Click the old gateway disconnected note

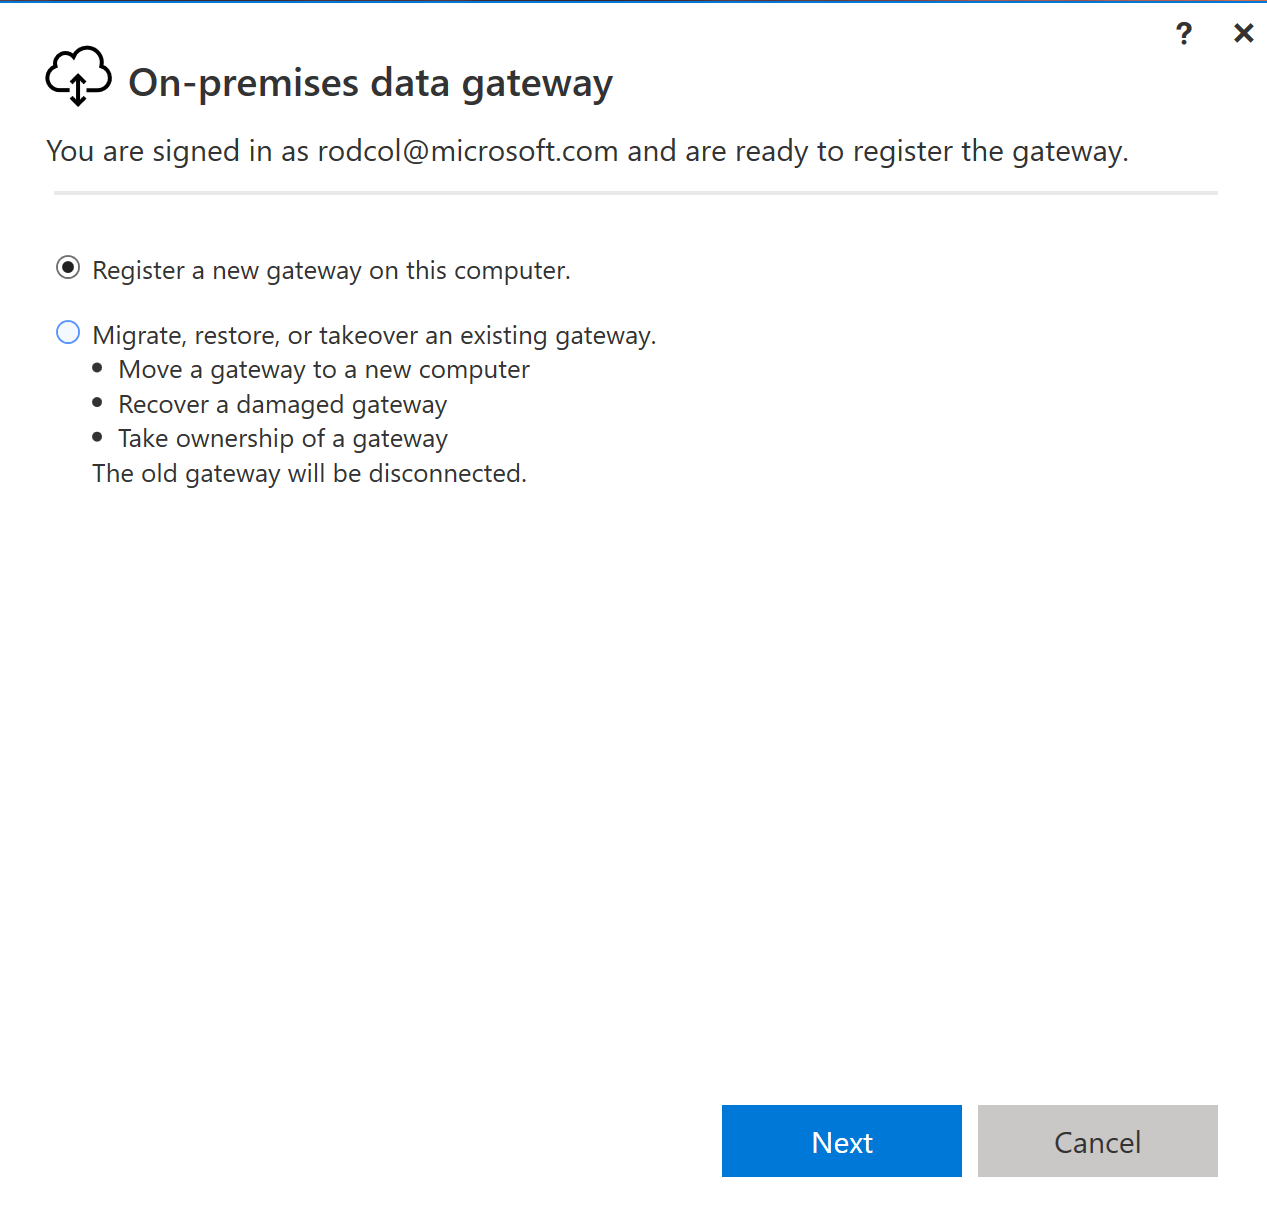click(x=309, y=474)
